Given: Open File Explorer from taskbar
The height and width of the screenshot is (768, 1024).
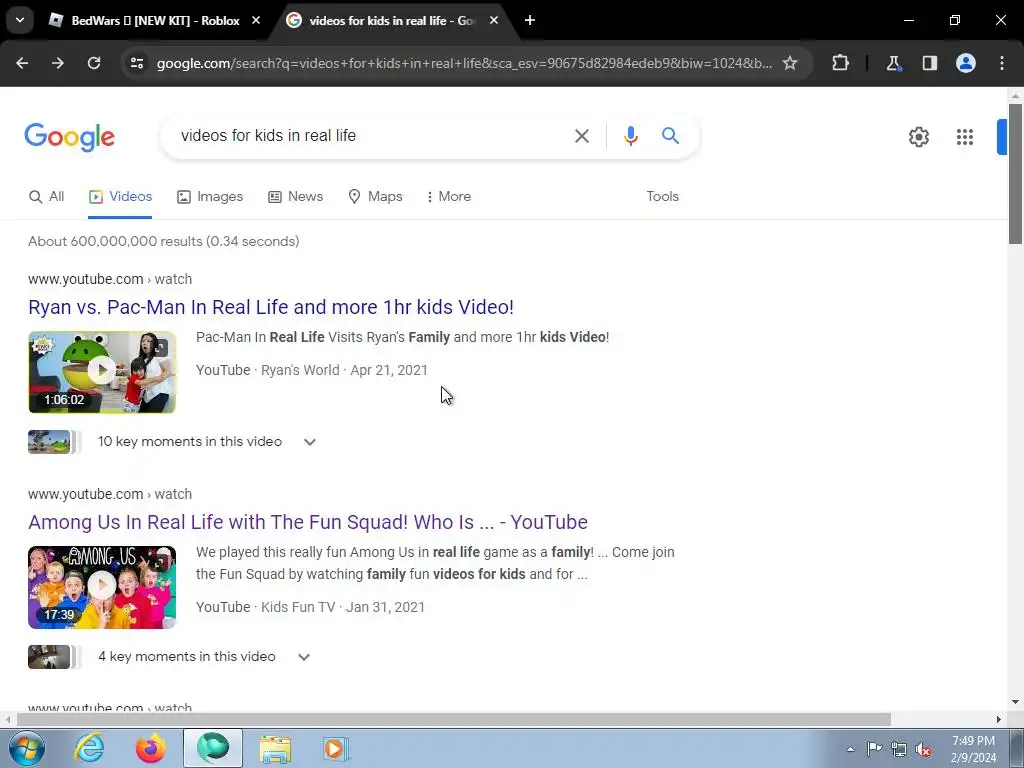Looking at the screenshot, I should (275, 748).
